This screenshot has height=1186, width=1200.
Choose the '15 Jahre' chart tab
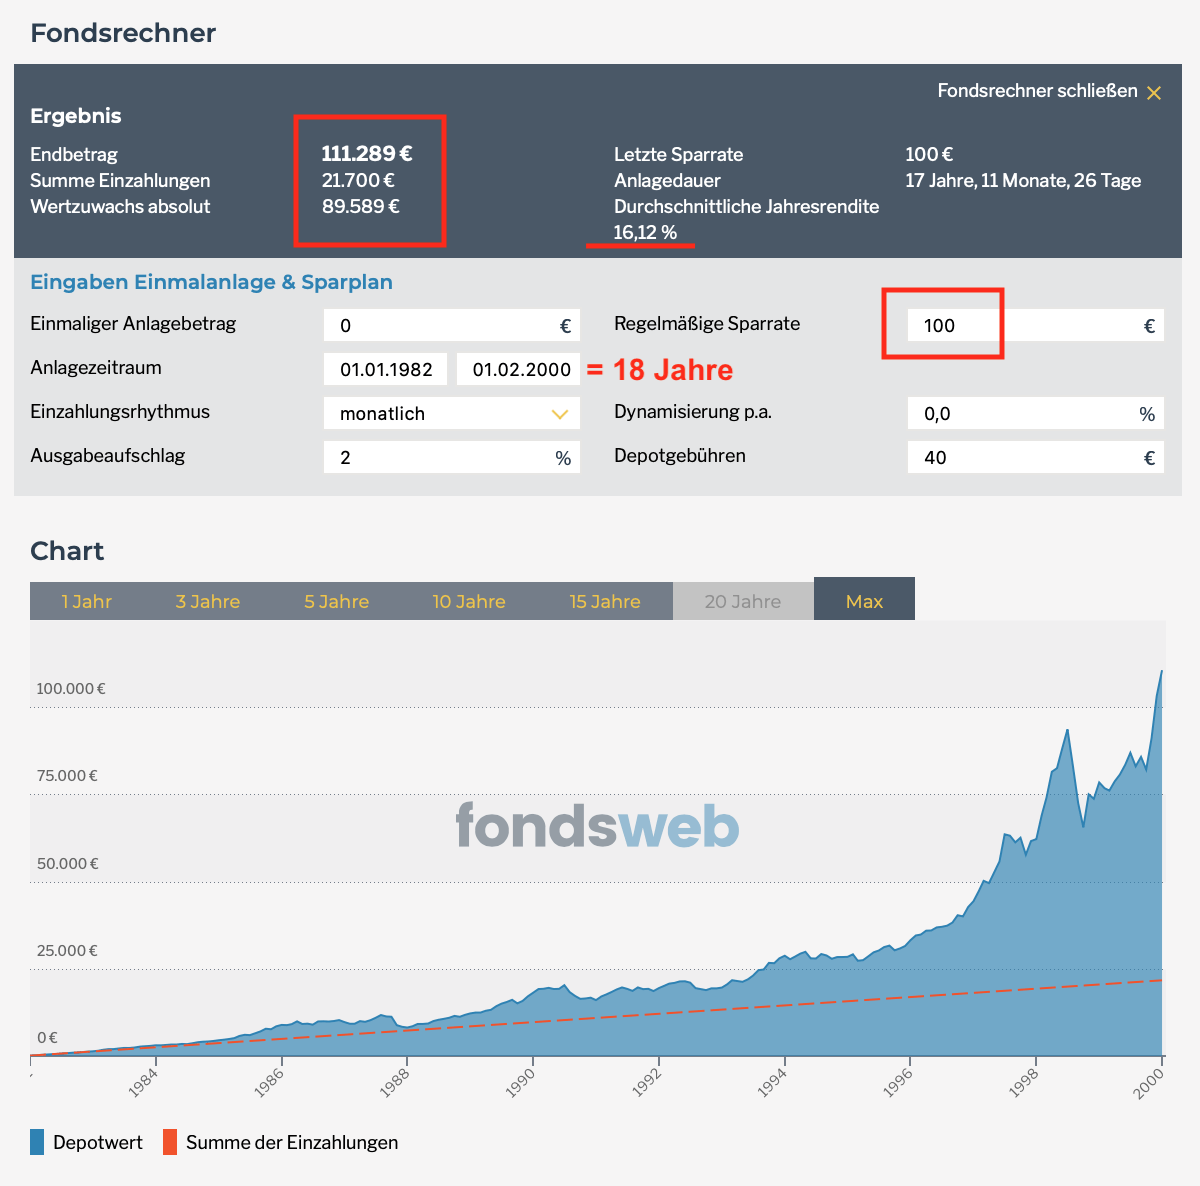coord(605,601)
